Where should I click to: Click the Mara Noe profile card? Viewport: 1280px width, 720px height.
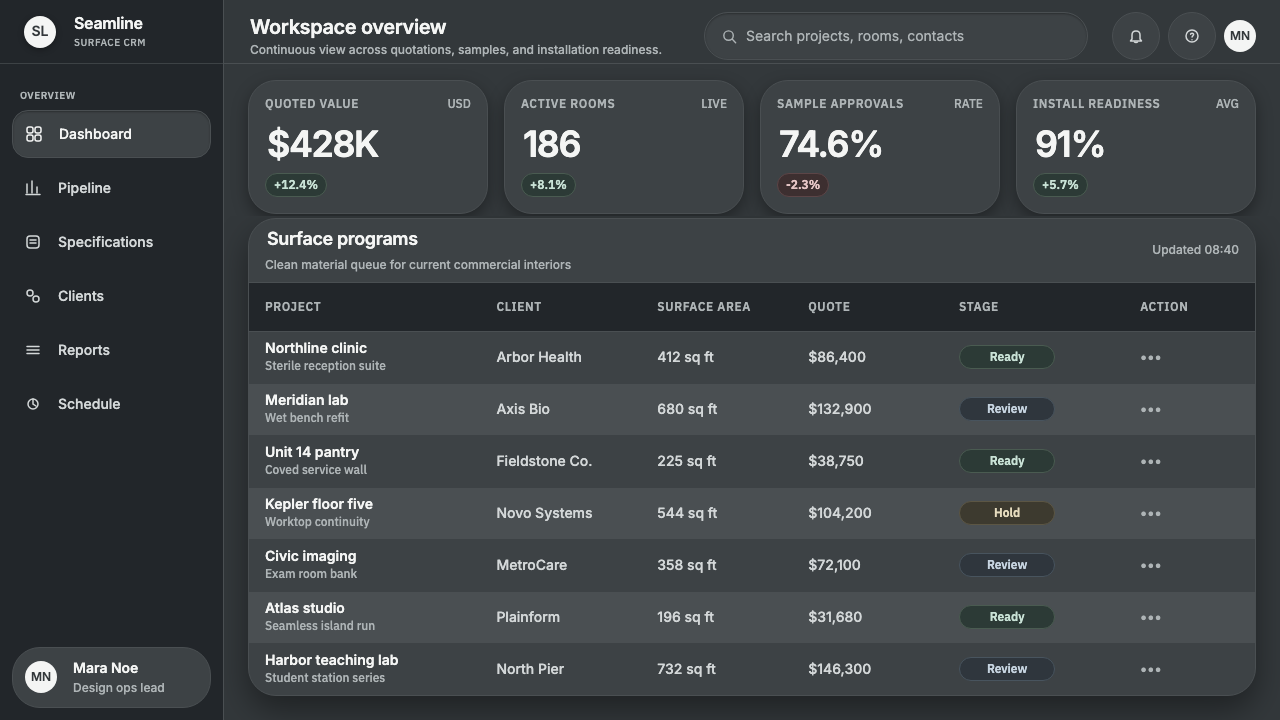pos(111,677)
